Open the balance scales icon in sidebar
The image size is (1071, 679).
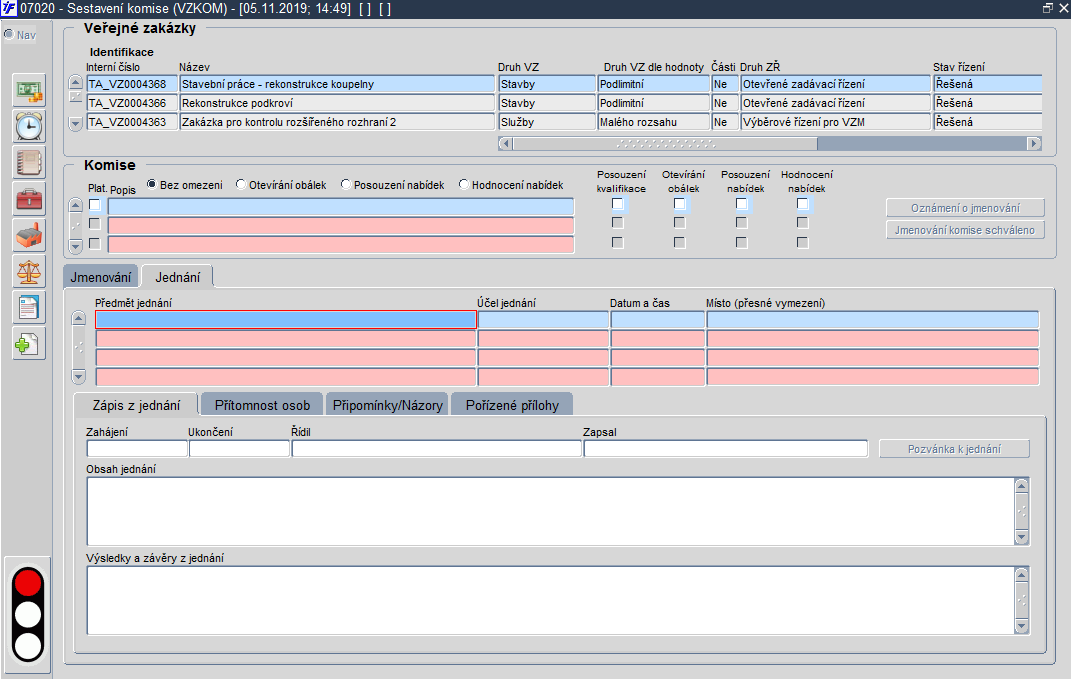[29, 272]
